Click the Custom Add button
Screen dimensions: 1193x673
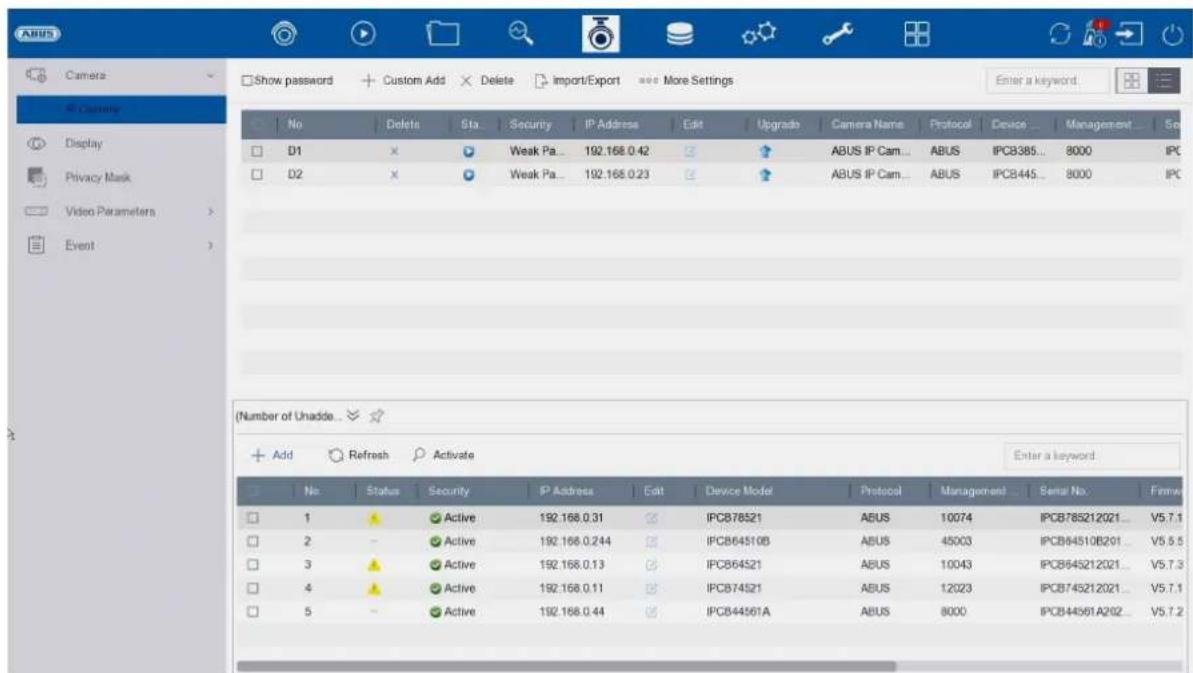pos(403,81)
